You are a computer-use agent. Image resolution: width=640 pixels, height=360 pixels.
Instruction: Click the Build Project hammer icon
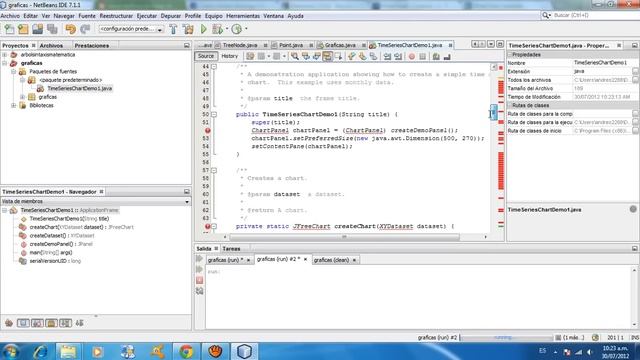[173, 29]
